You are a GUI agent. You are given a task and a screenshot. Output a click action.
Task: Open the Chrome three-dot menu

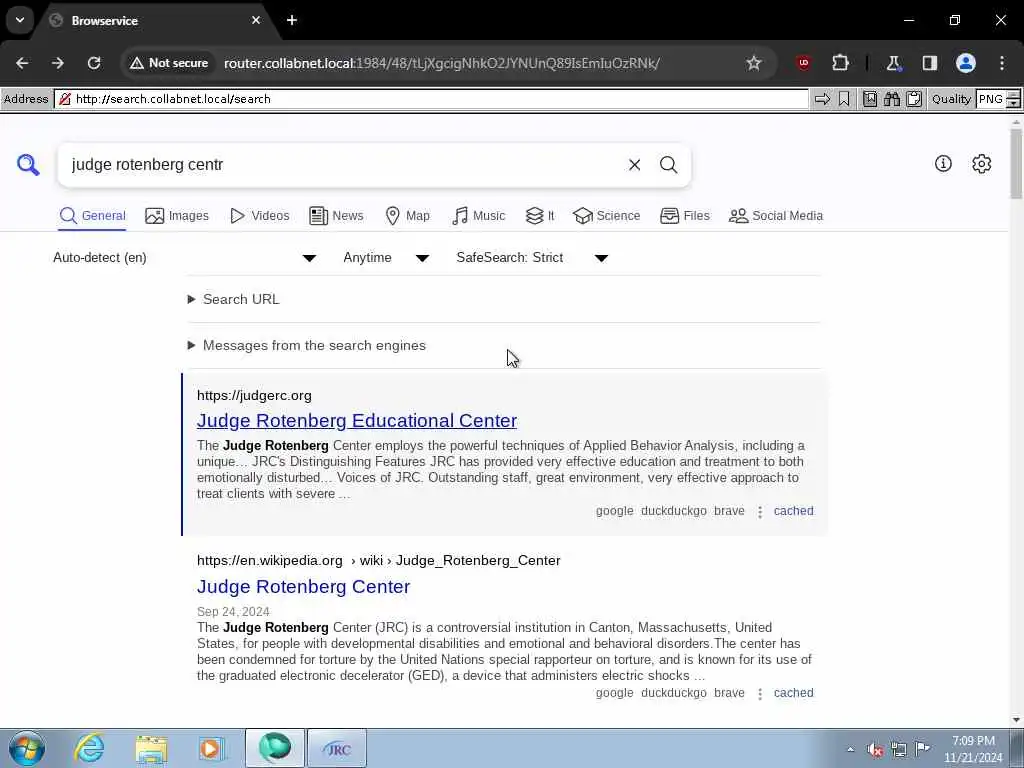(x=1002, y=63)
